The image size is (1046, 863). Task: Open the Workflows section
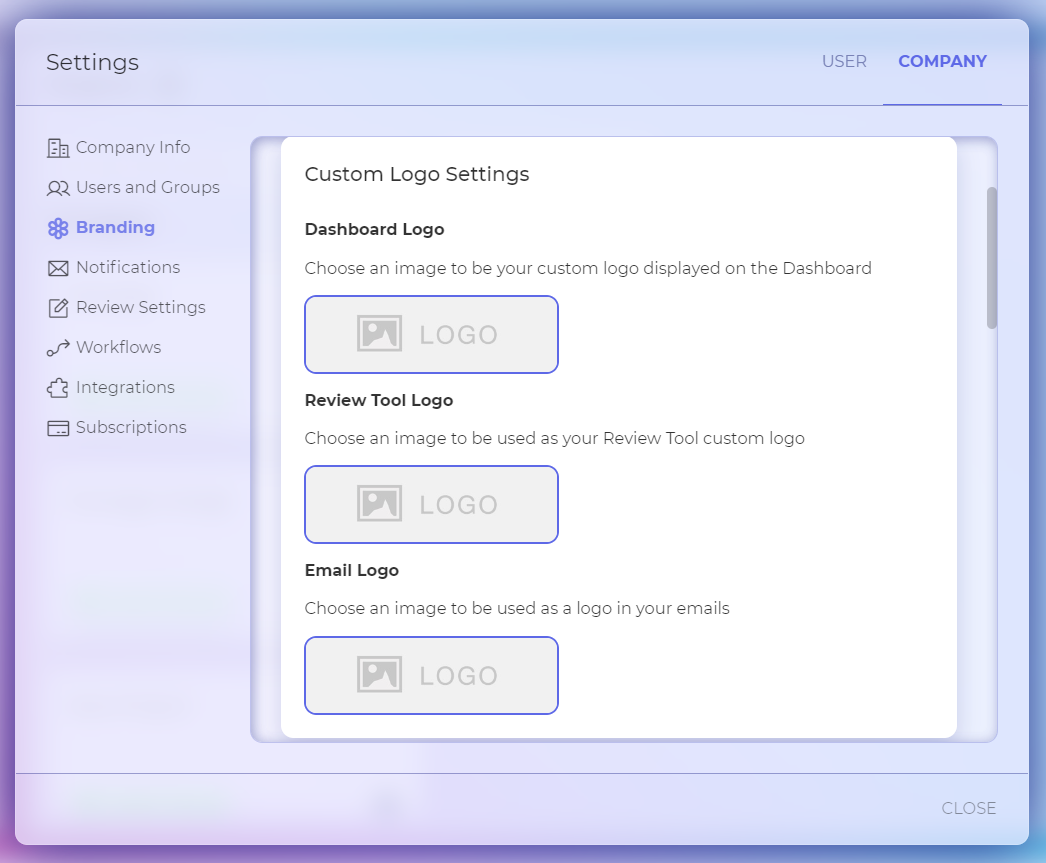point(104,347)
